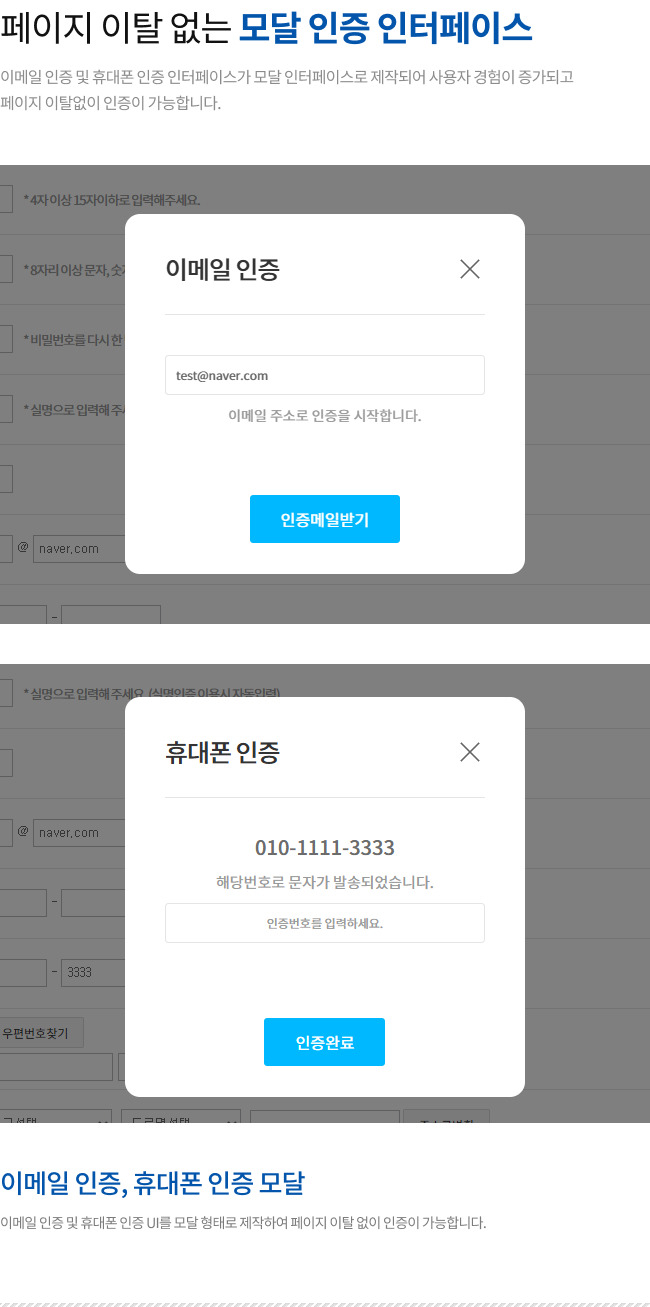This screenshot has width=650, height=1307.
Task: Select the 인증번호를 입력하세요 input
Action: click(325, 923)
